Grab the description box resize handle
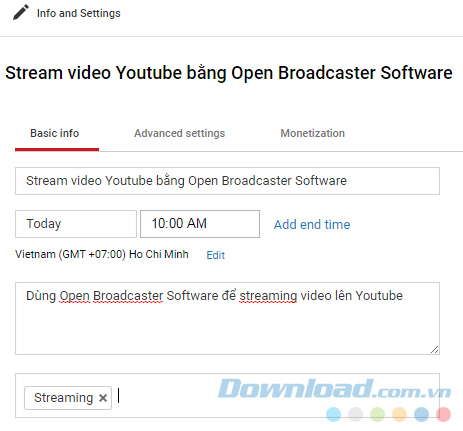Screen dimensions: 463x431 (434, 349)
